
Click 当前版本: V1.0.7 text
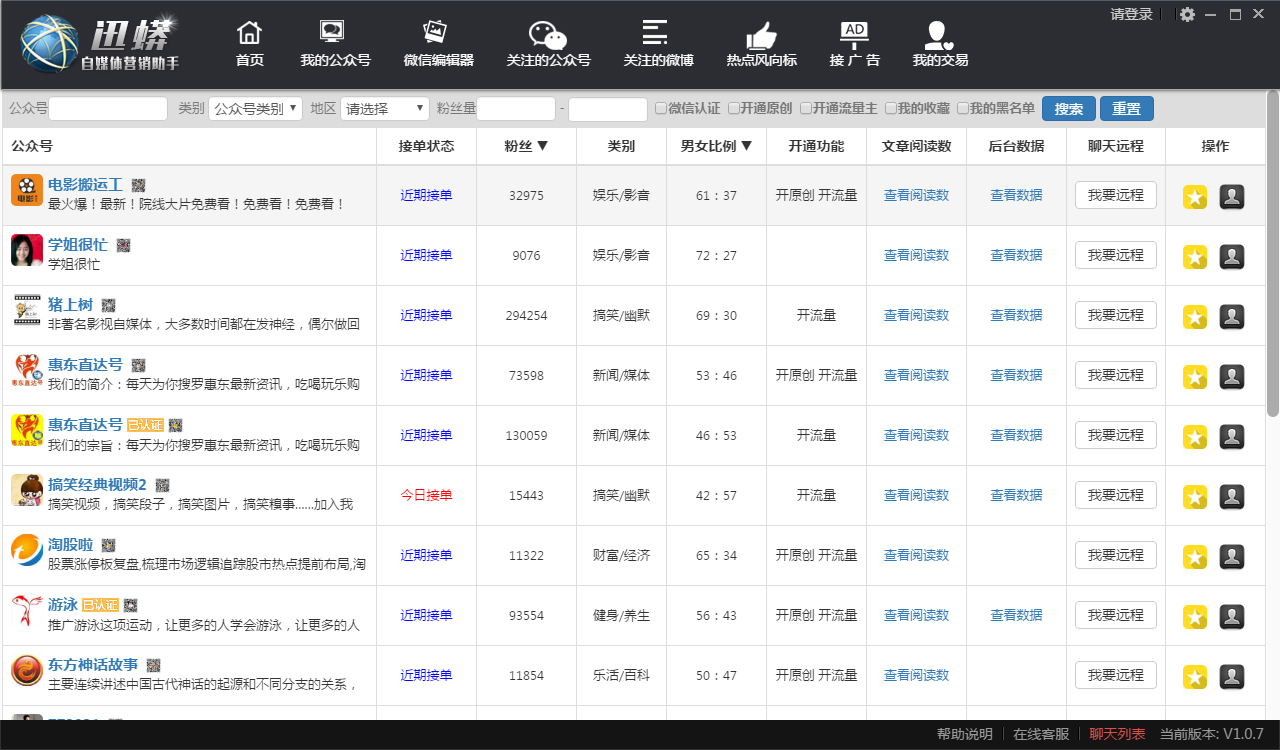tap(1211, 734)
